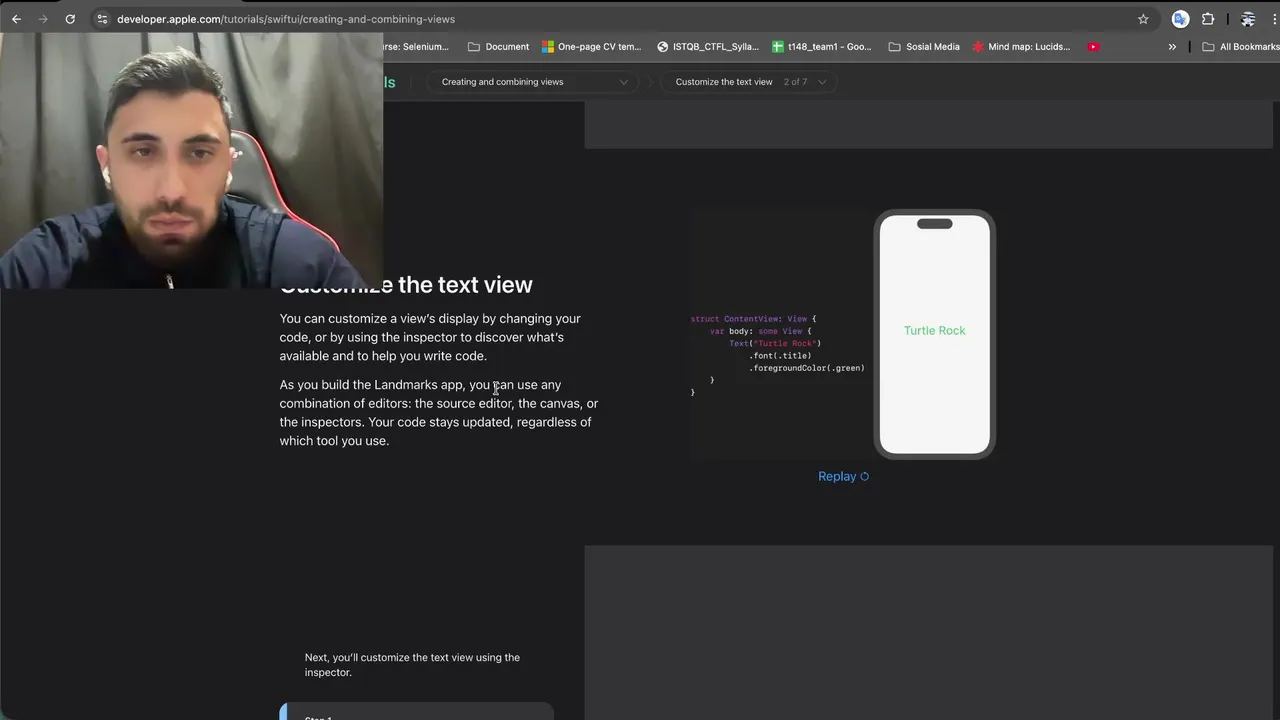Image resolution: width=1280 pixels, height=720 pixels.
Task: Expand the Creating and combining views dropdown
Action: pos(534,82)
